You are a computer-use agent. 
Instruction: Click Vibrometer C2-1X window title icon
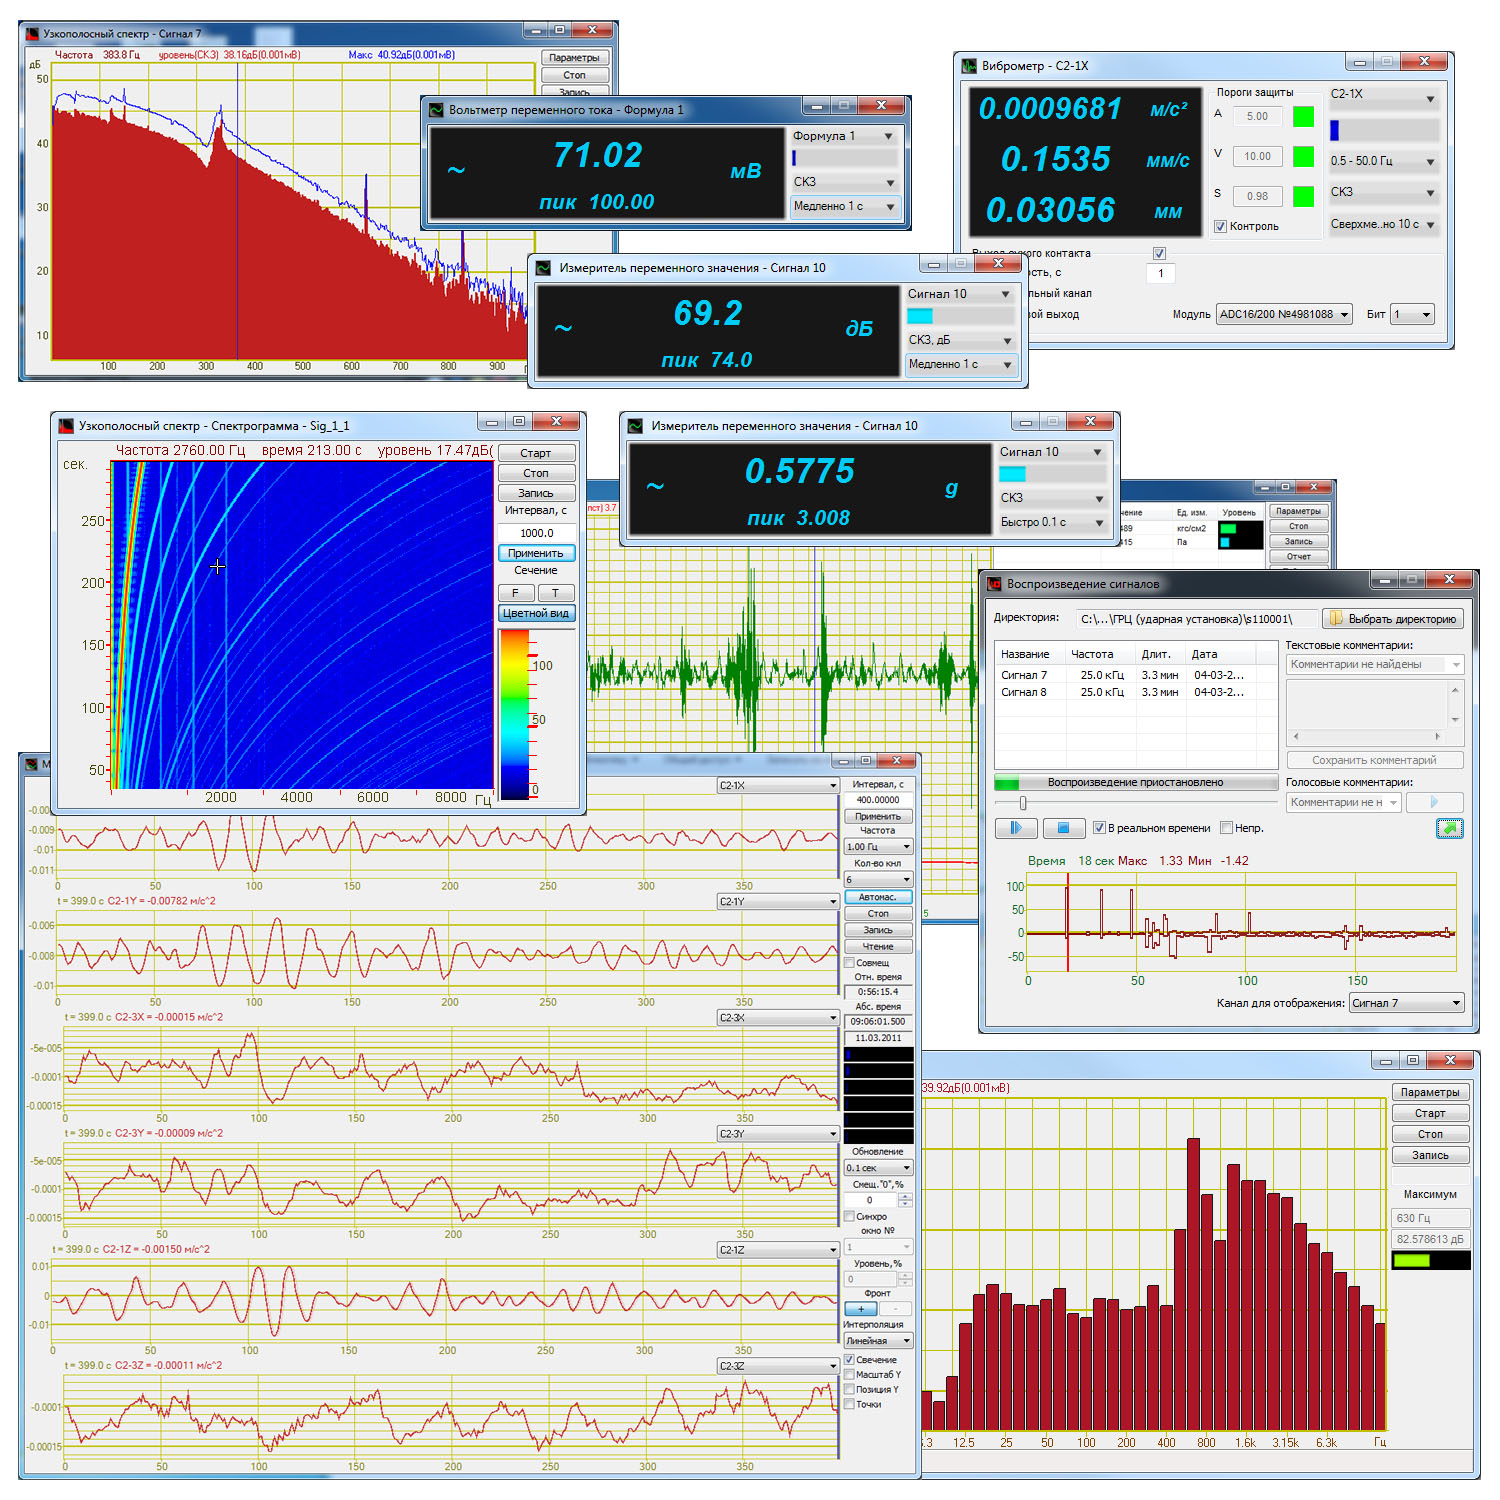(968, 66)
